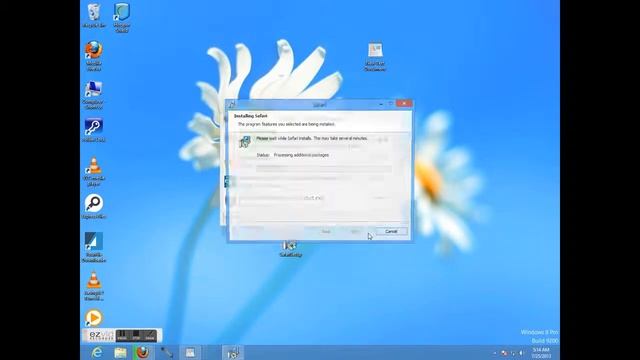Minimize the Safari installer window
640x360 pixels.
coord(381,104)
